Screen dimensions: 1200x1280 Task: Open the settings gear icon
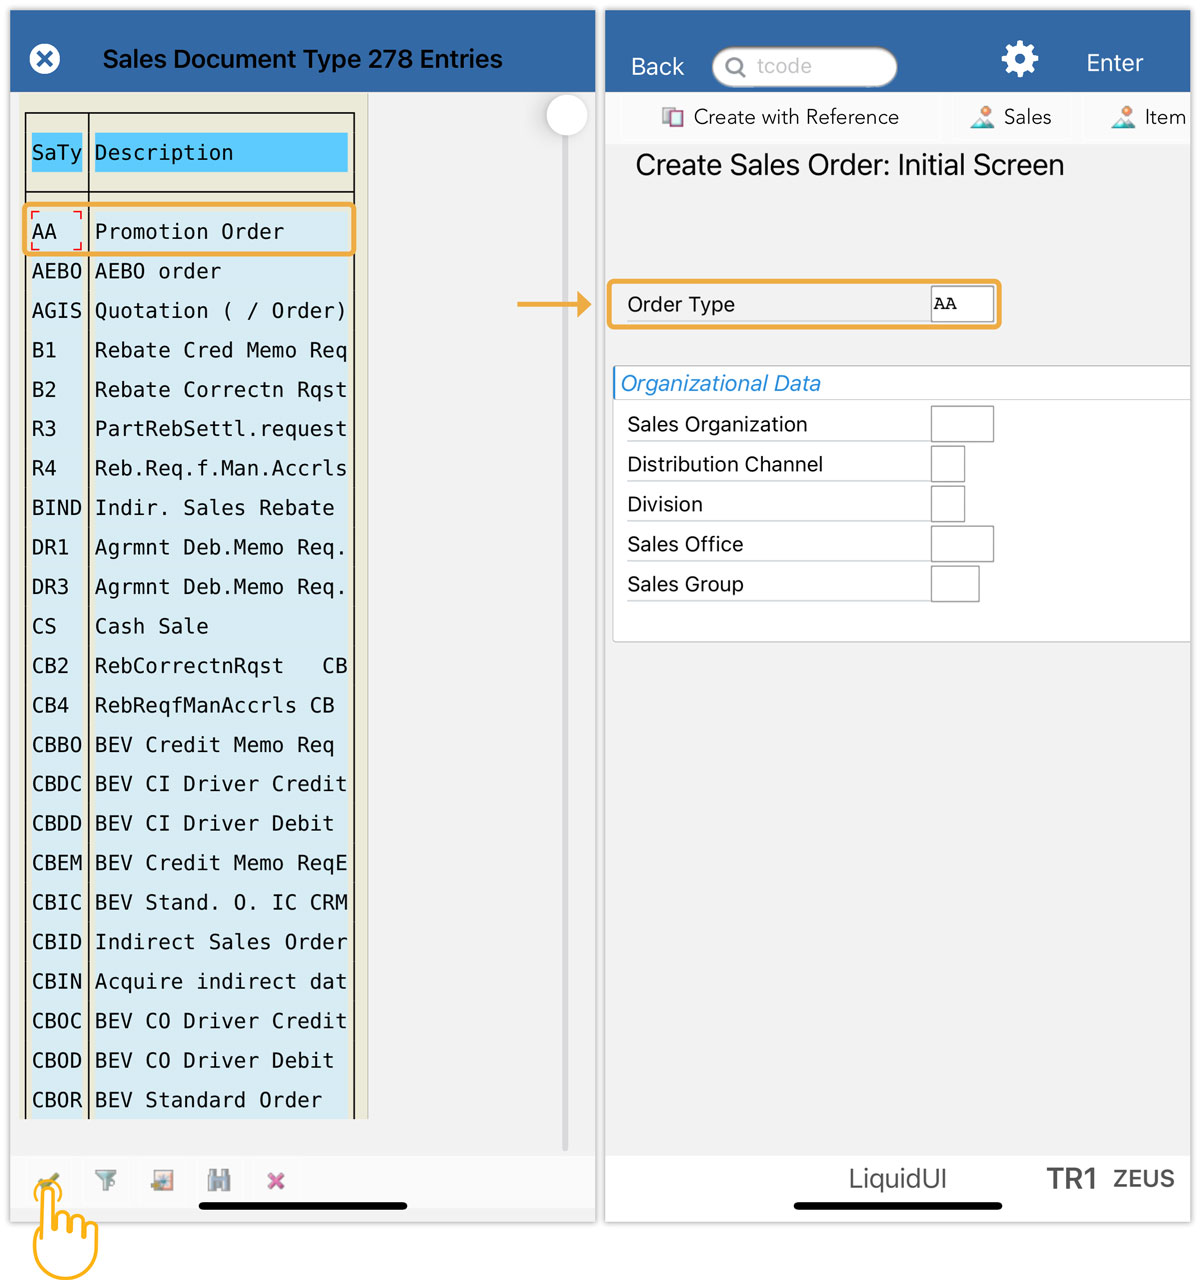(x=1020, y=59)
